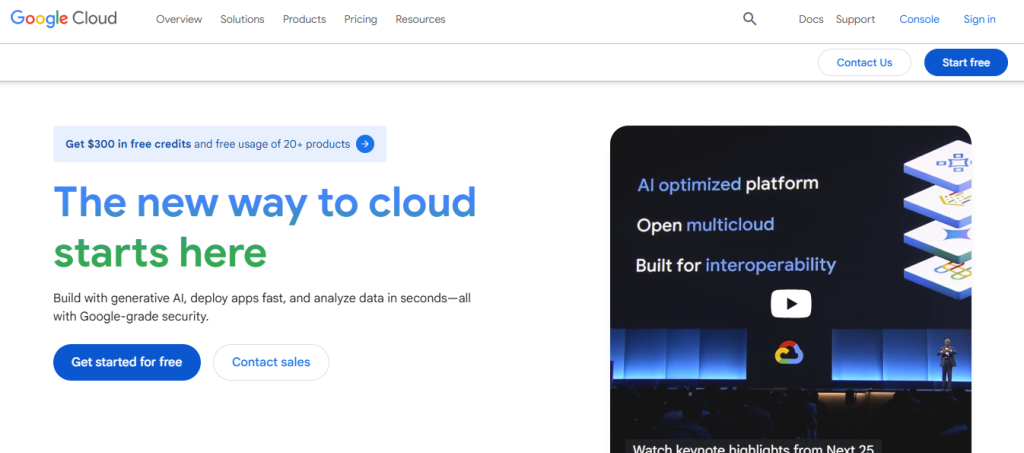Click the Contact Us button

pyautogui.click(x=865, y=63)
